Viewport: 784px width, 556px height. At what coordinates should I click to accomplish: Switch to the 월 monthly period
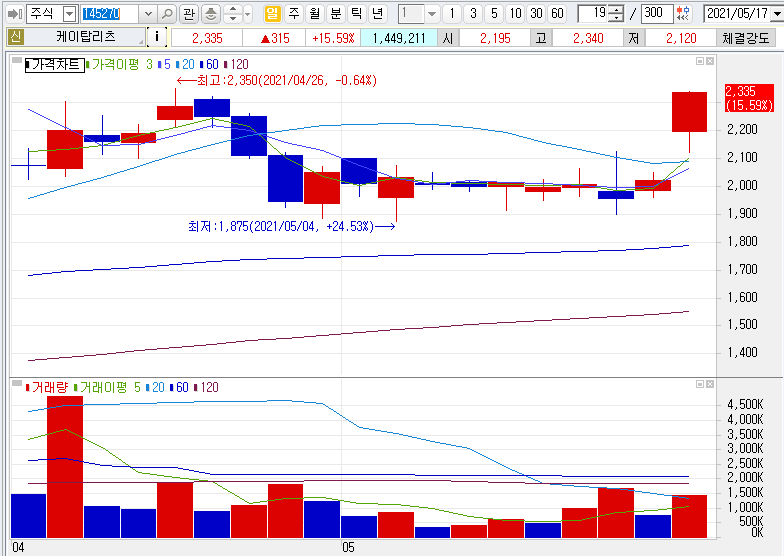pos(314,14)
